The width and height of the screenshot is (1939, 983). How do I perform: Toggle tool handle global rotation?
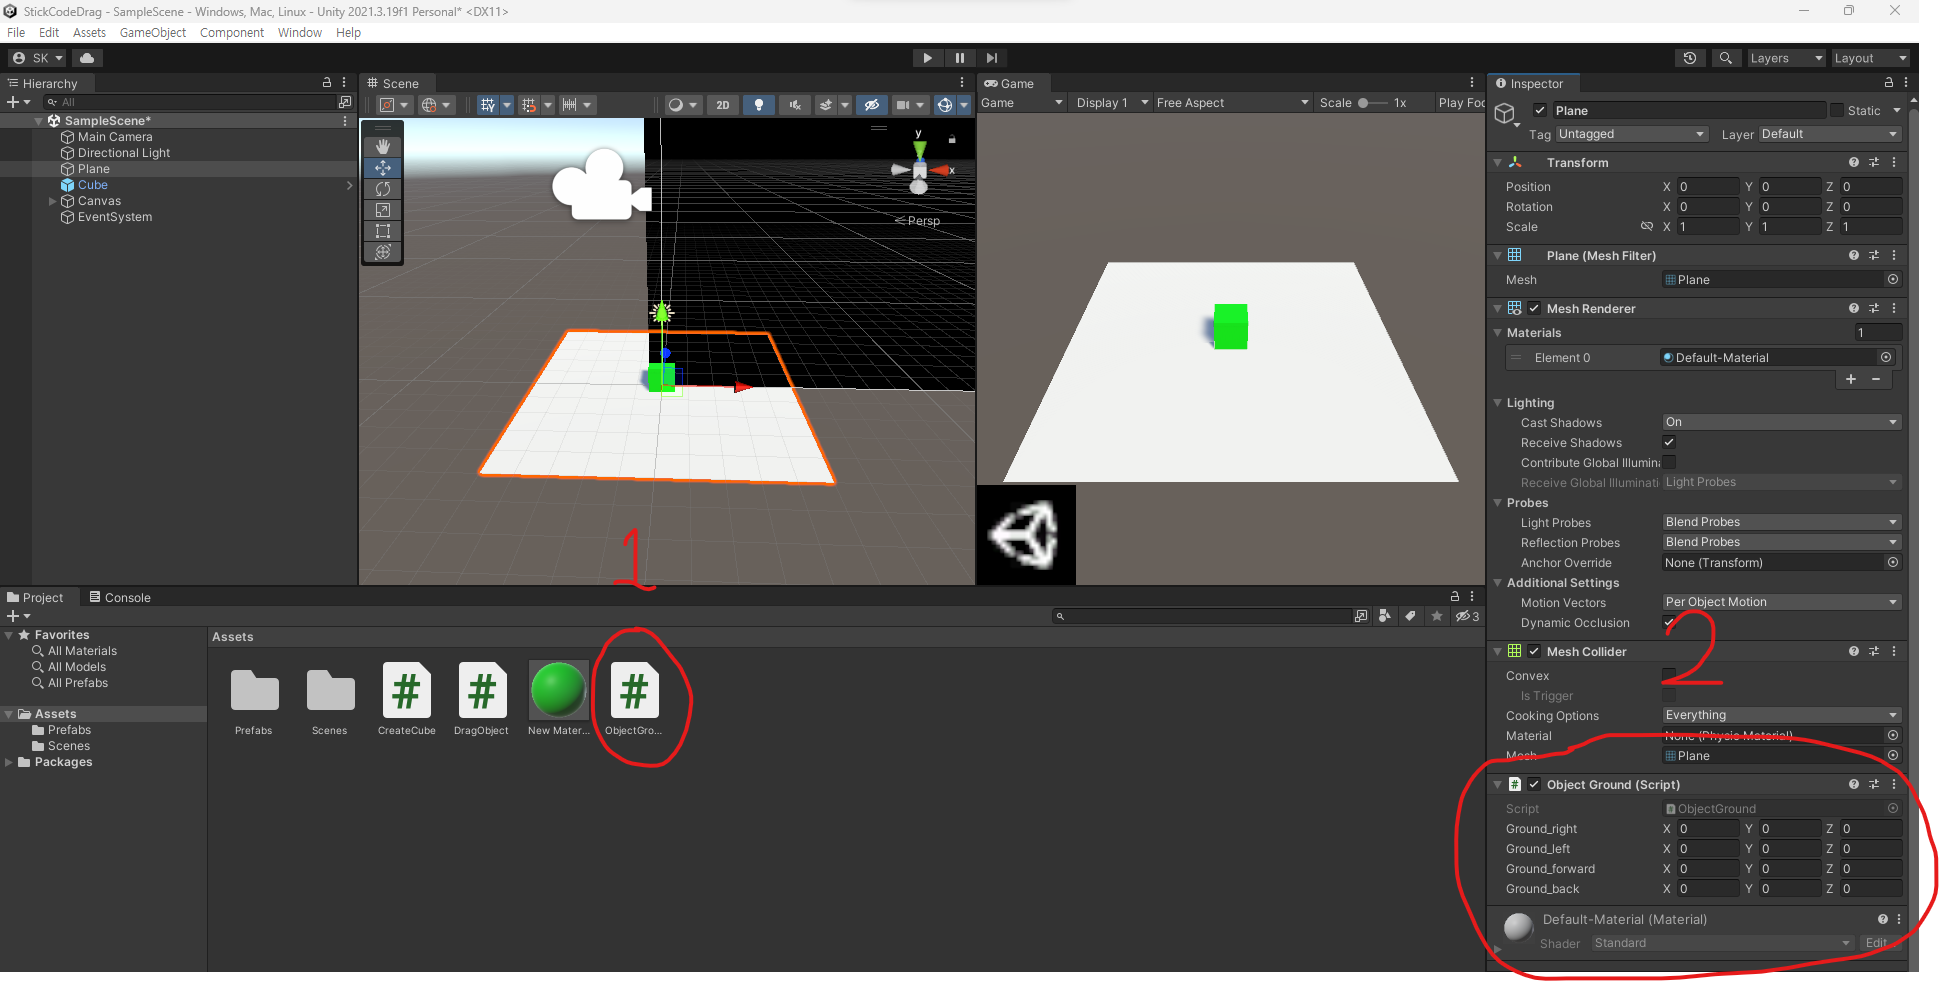click(435, 104)
